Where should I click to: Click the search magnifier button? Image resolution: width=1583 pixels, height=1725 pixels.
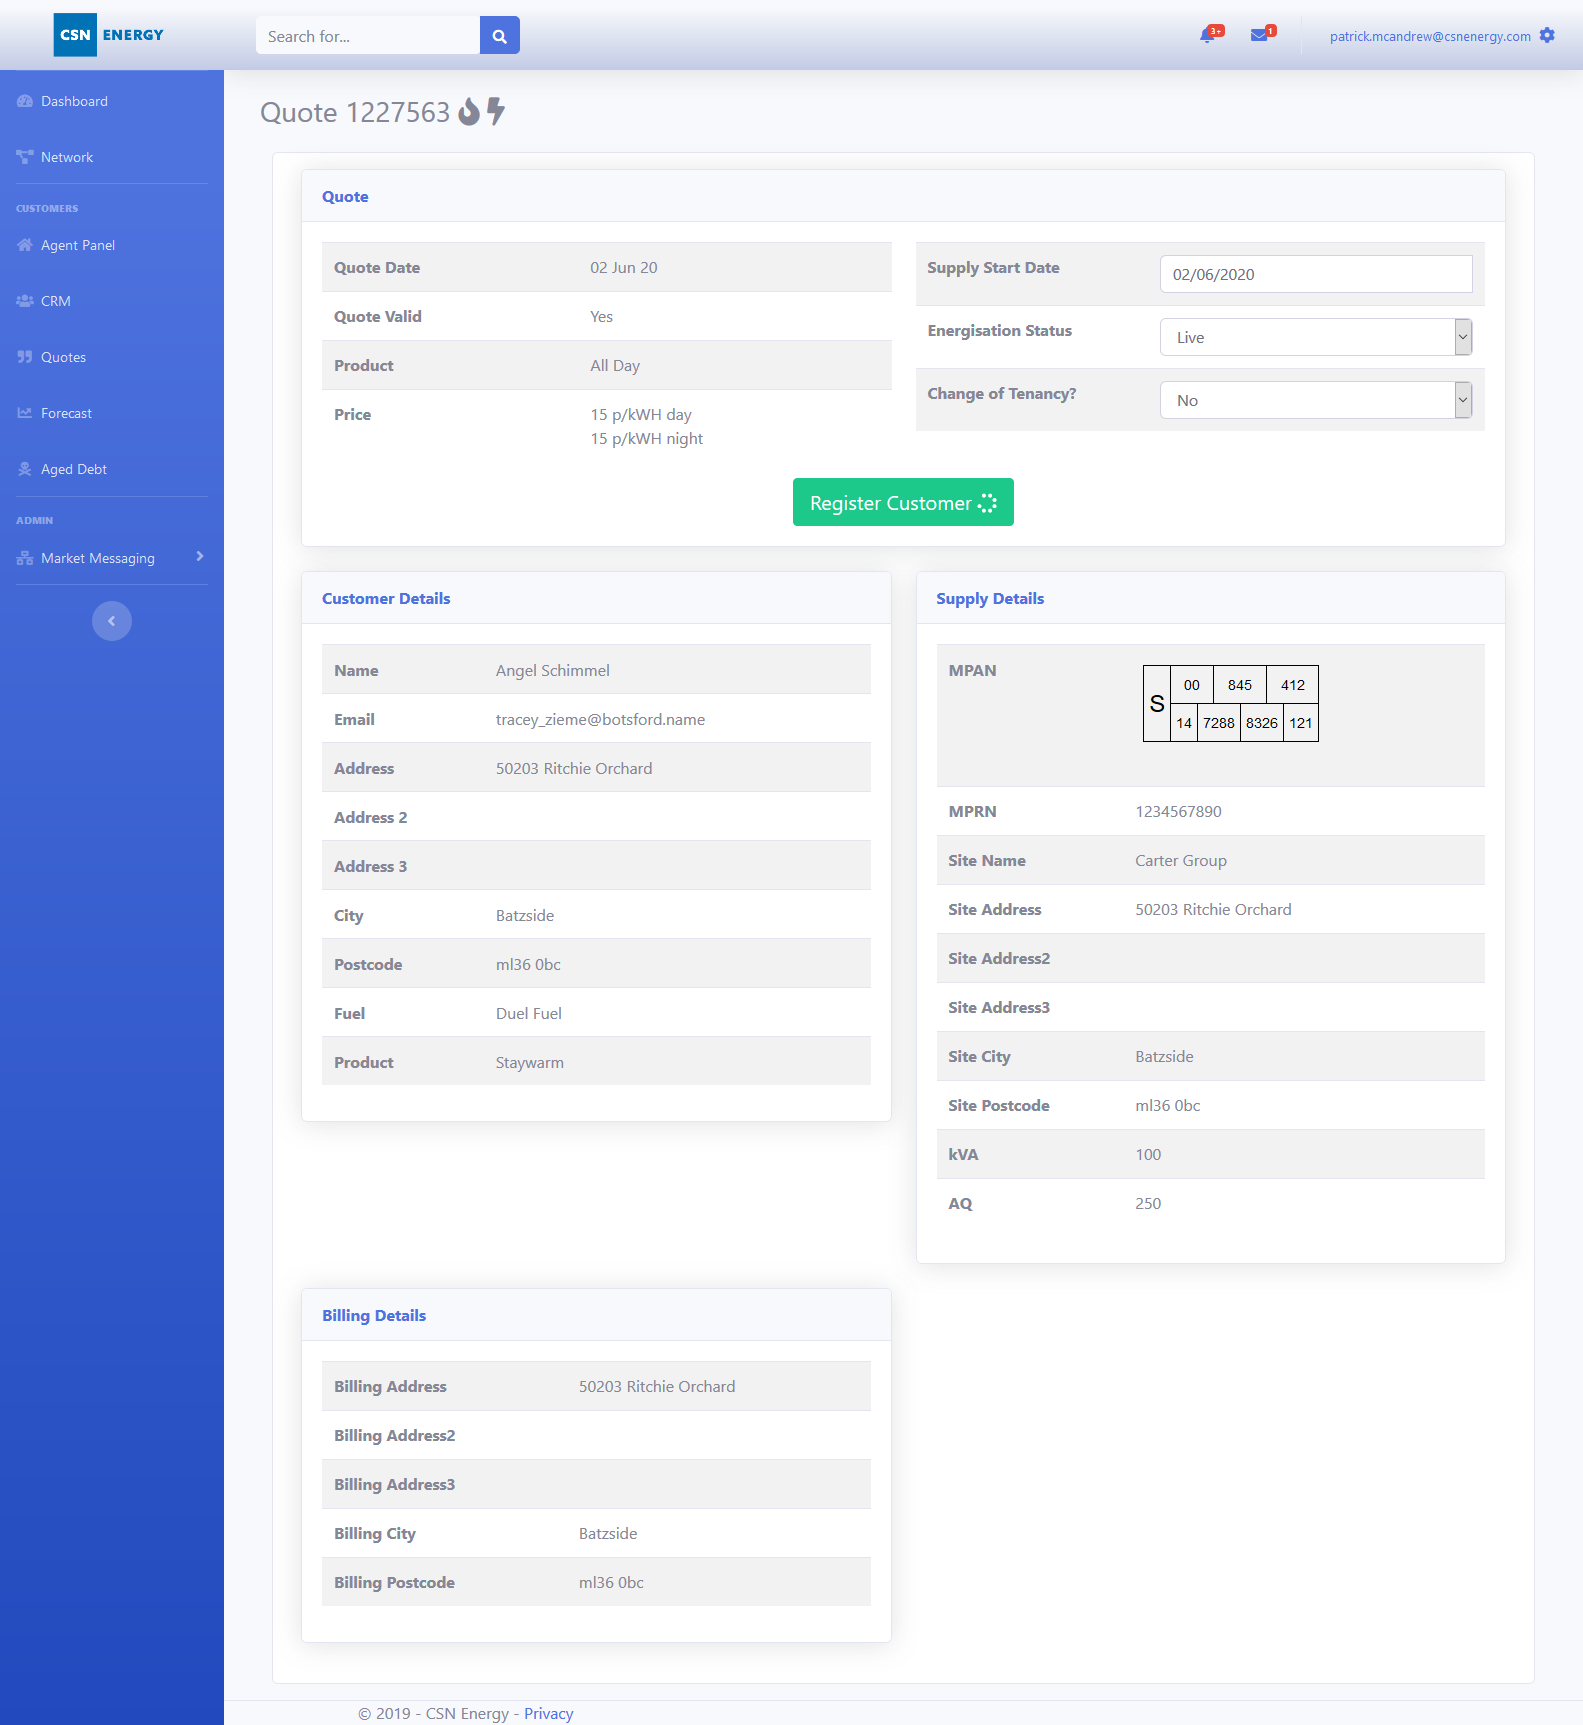tap(499, 36)
